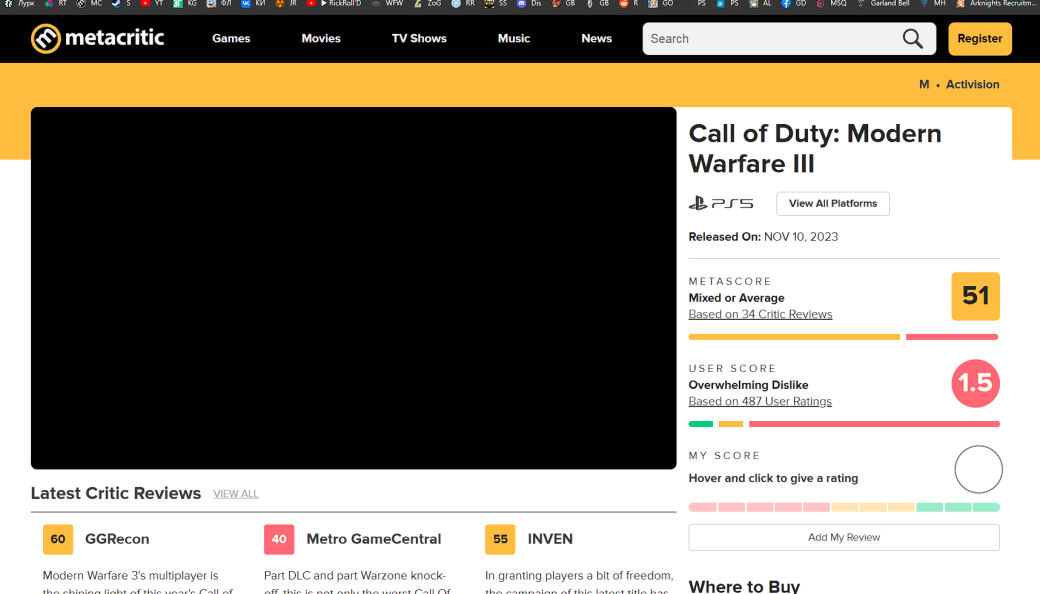Open the Arknights Recruitment bookmark

tap(994, 3)
